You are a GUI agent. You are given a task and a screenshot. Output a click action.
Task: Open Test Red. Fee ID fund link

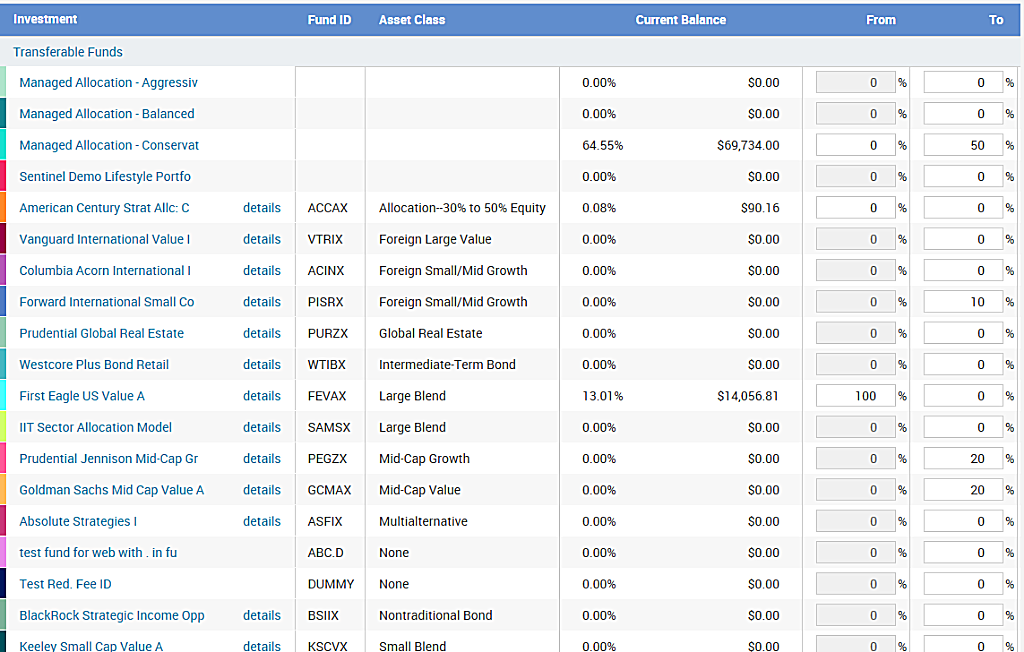(x=65, y=584)
